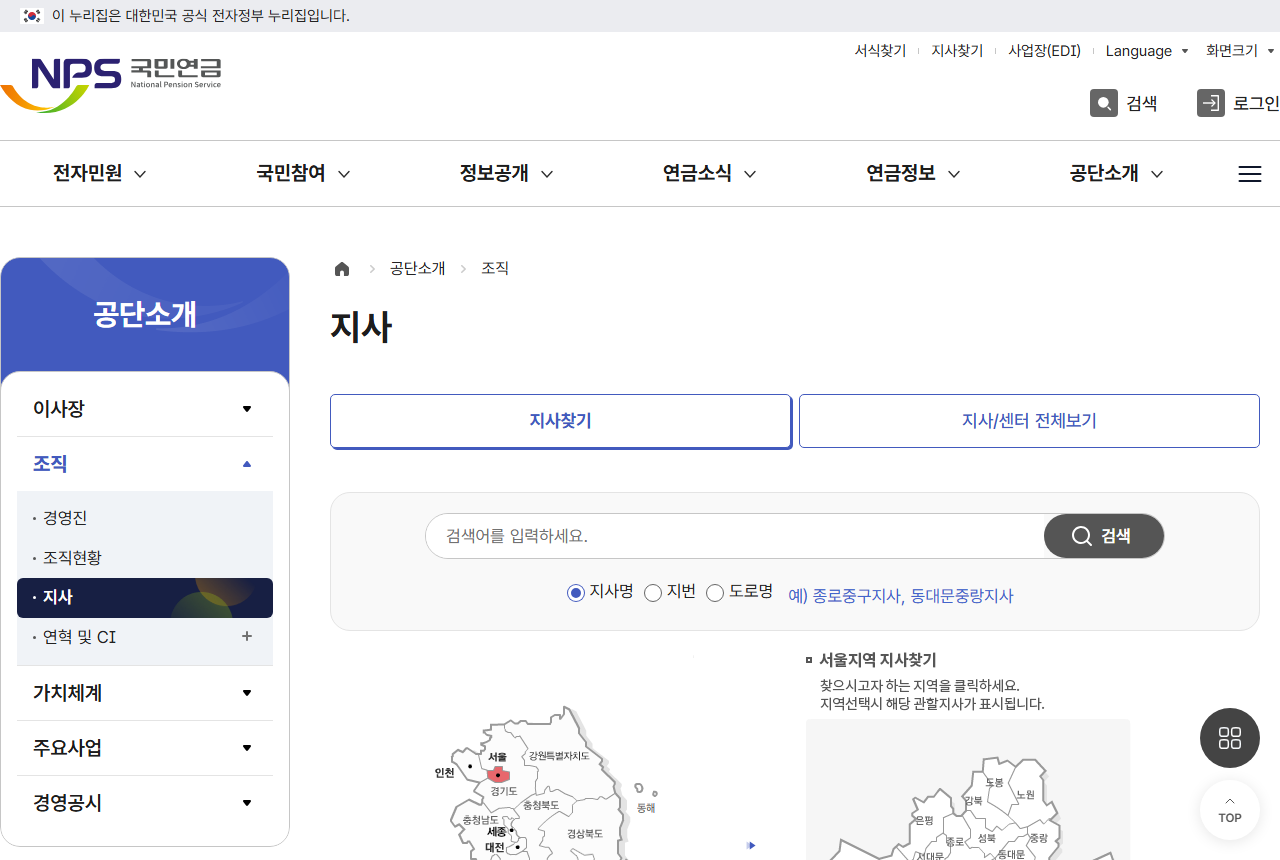Expand the 국민참여 main menu
The height and width of the screenshot is (860, 1280).
(303, 174)
